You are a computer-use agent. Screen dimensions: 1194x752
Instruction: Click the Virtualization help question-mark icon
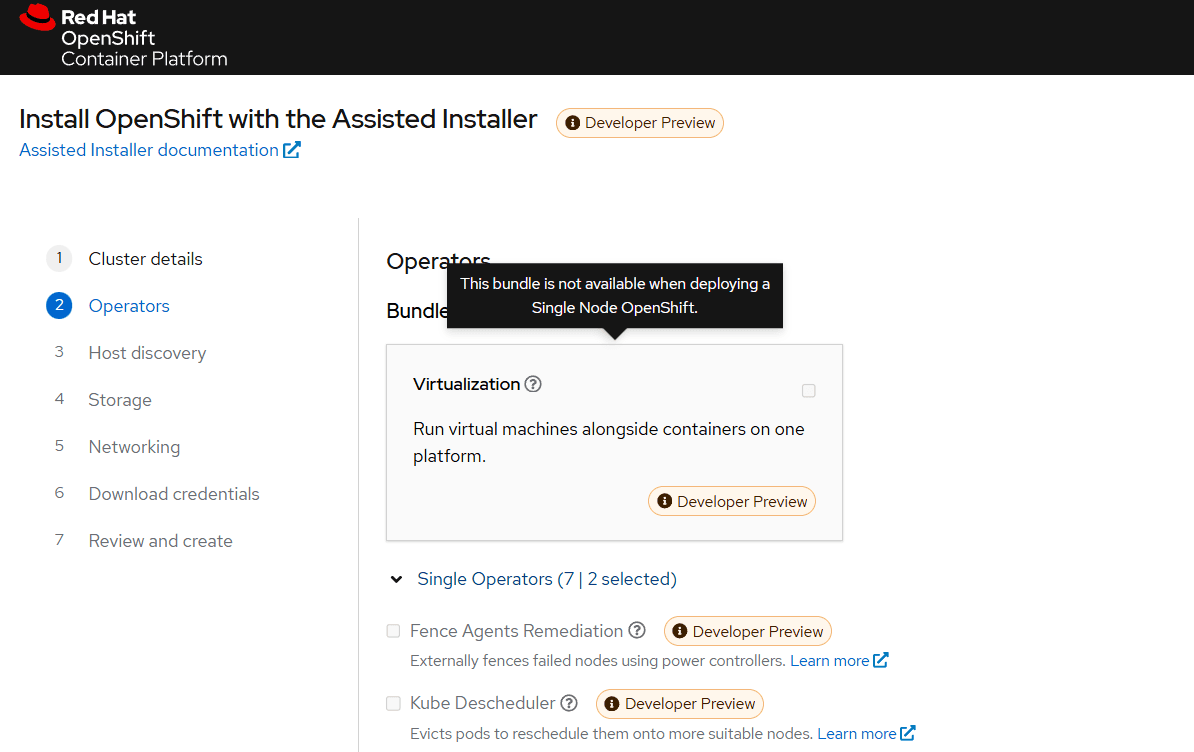coord(533,384)
